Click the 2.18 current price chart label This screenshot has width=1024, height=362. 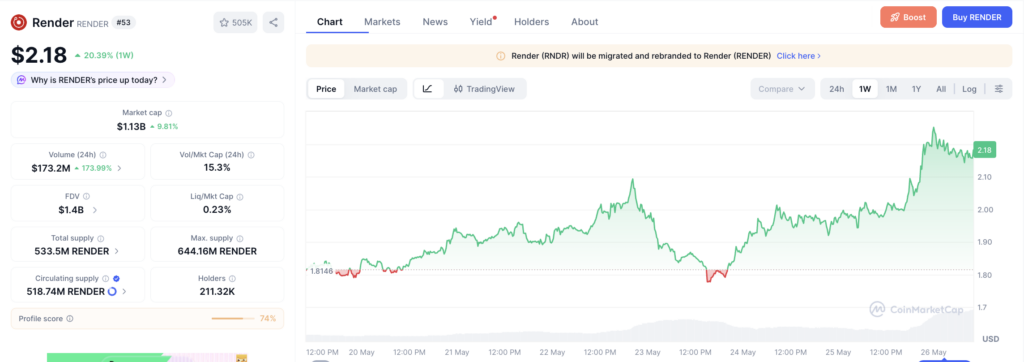(x=984, y=150)
